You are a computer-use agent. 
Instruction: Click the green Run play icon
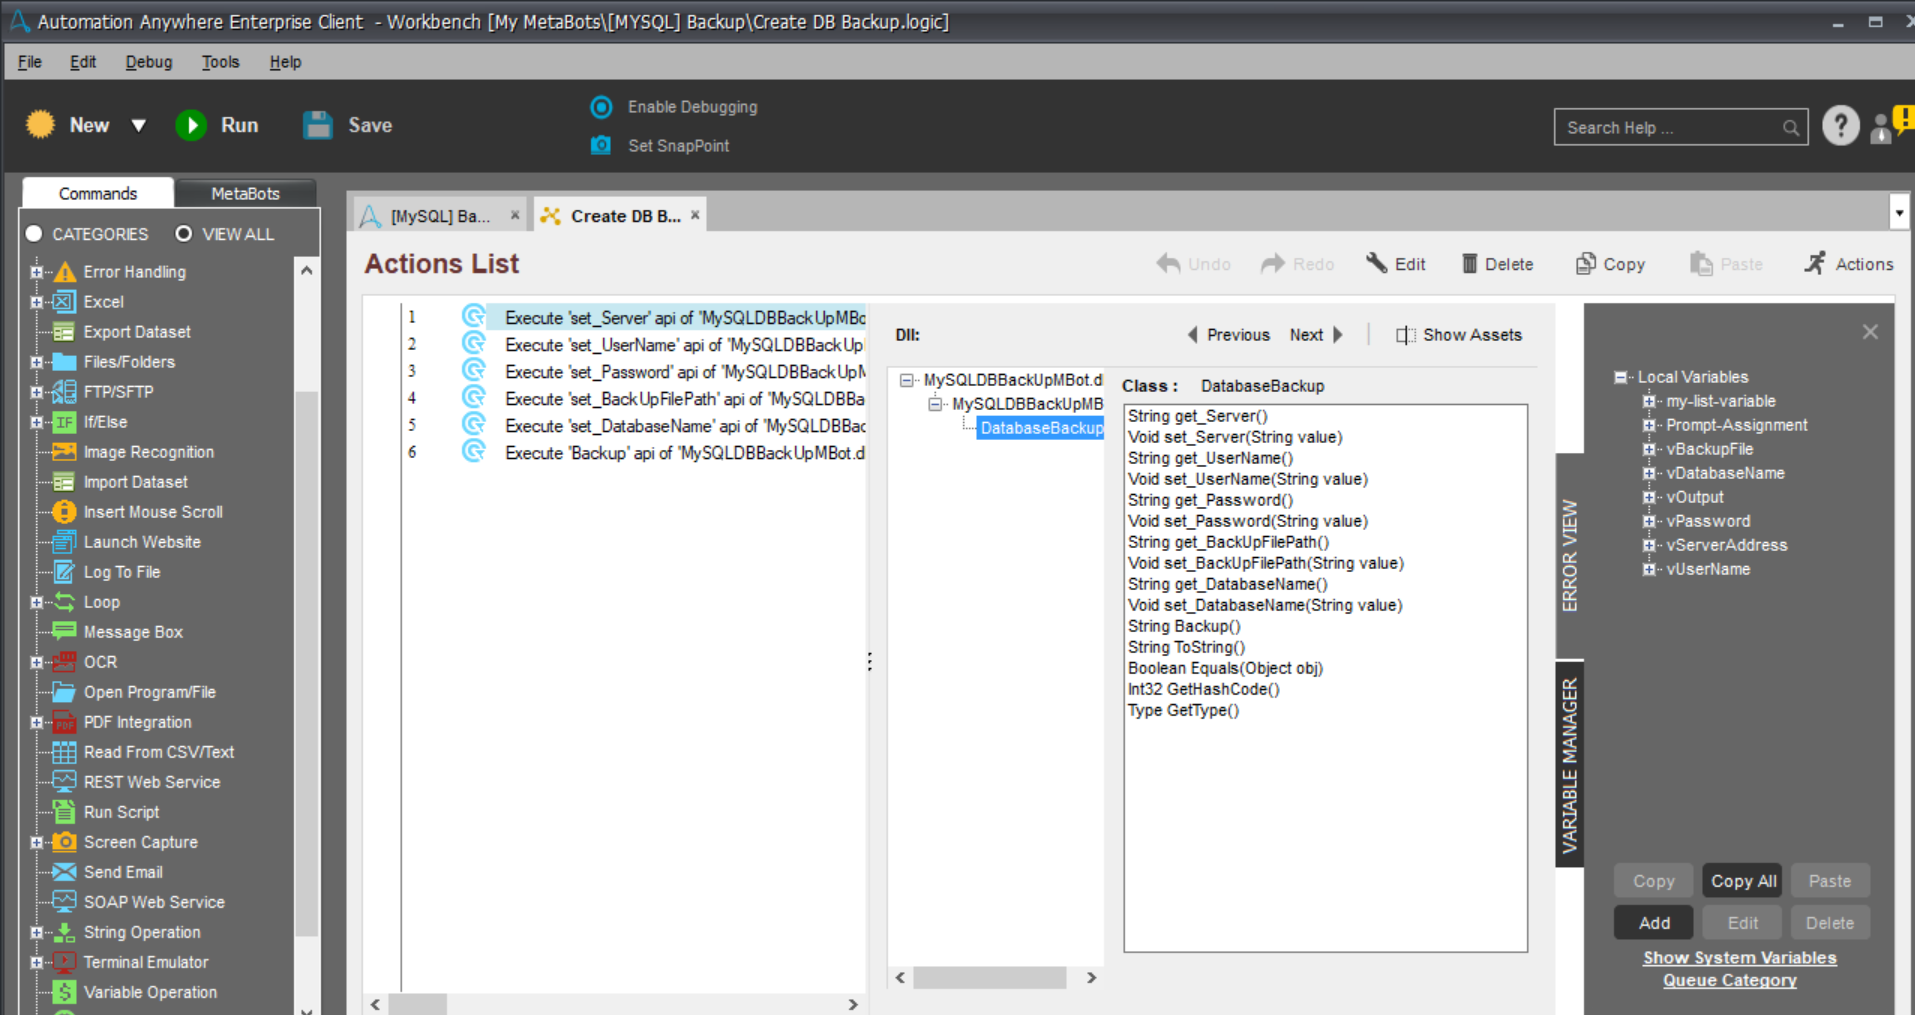(x=191, y=125)
